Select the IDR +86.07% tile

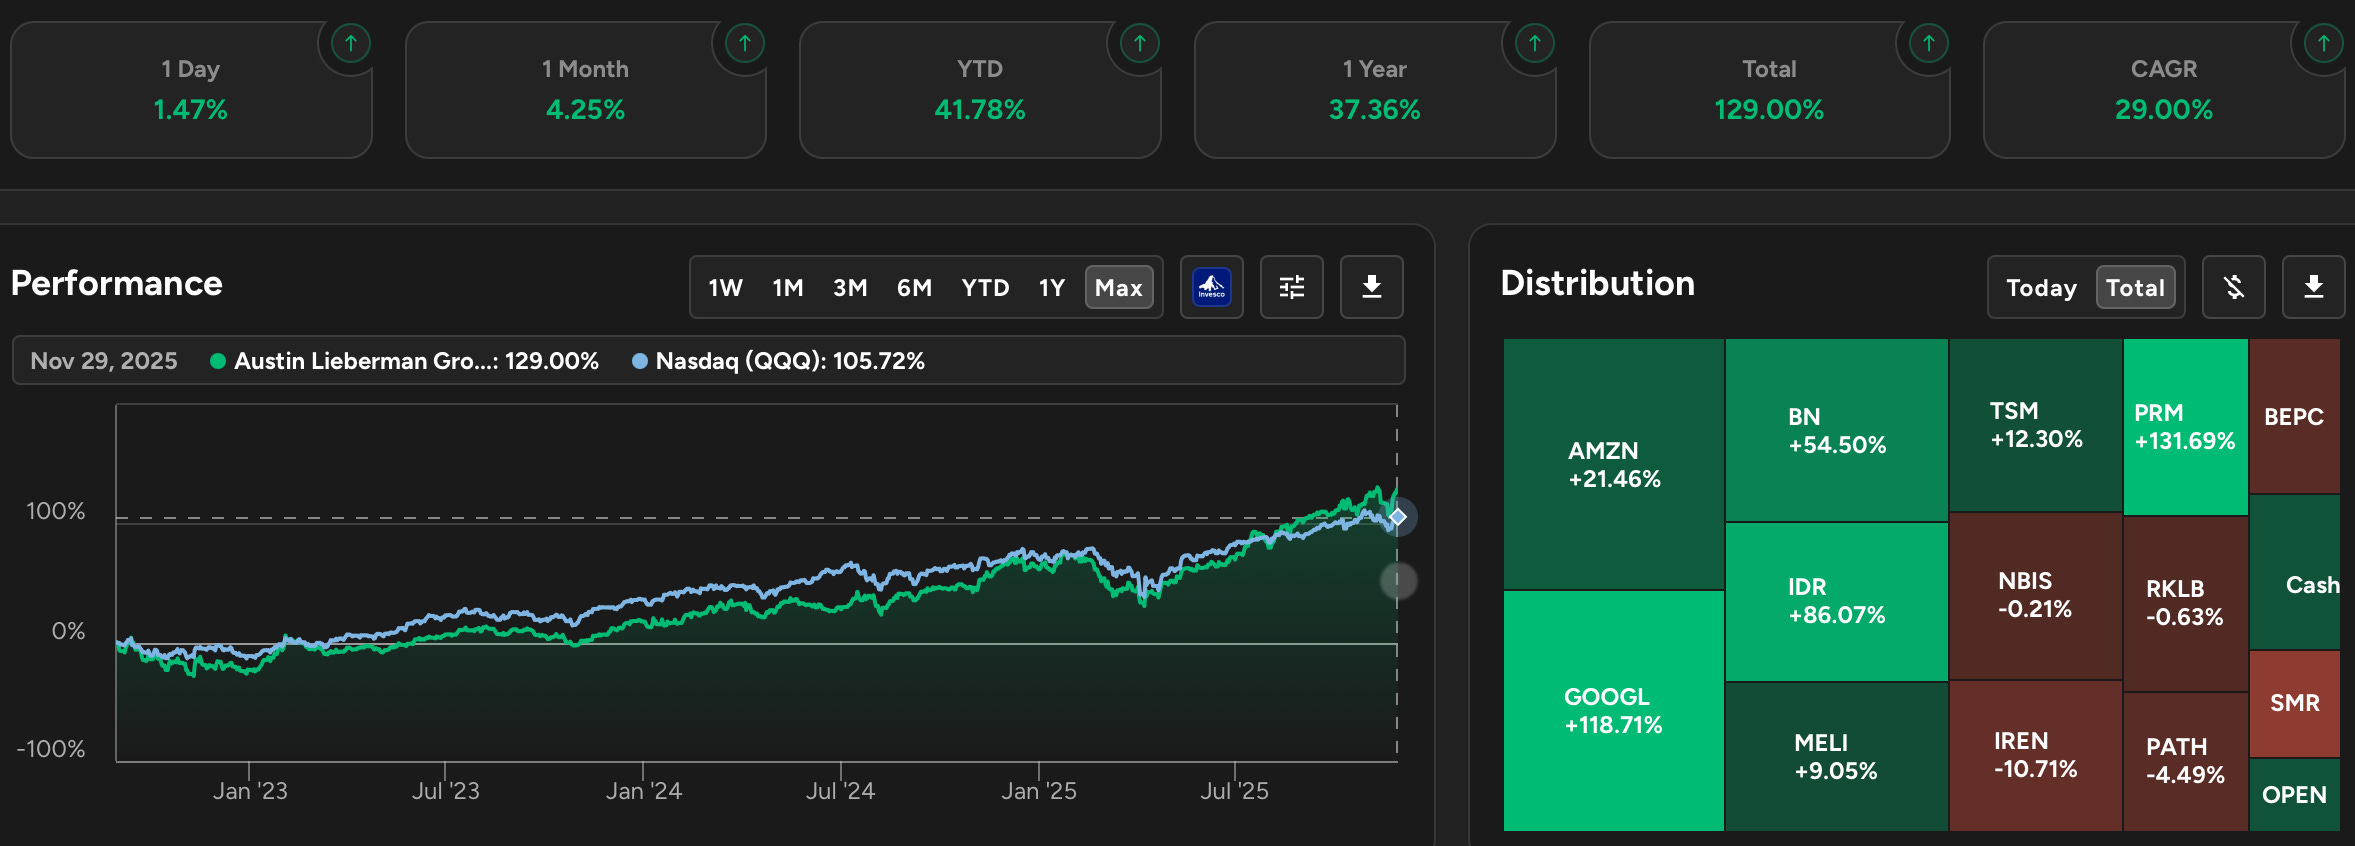[1837, 601]
